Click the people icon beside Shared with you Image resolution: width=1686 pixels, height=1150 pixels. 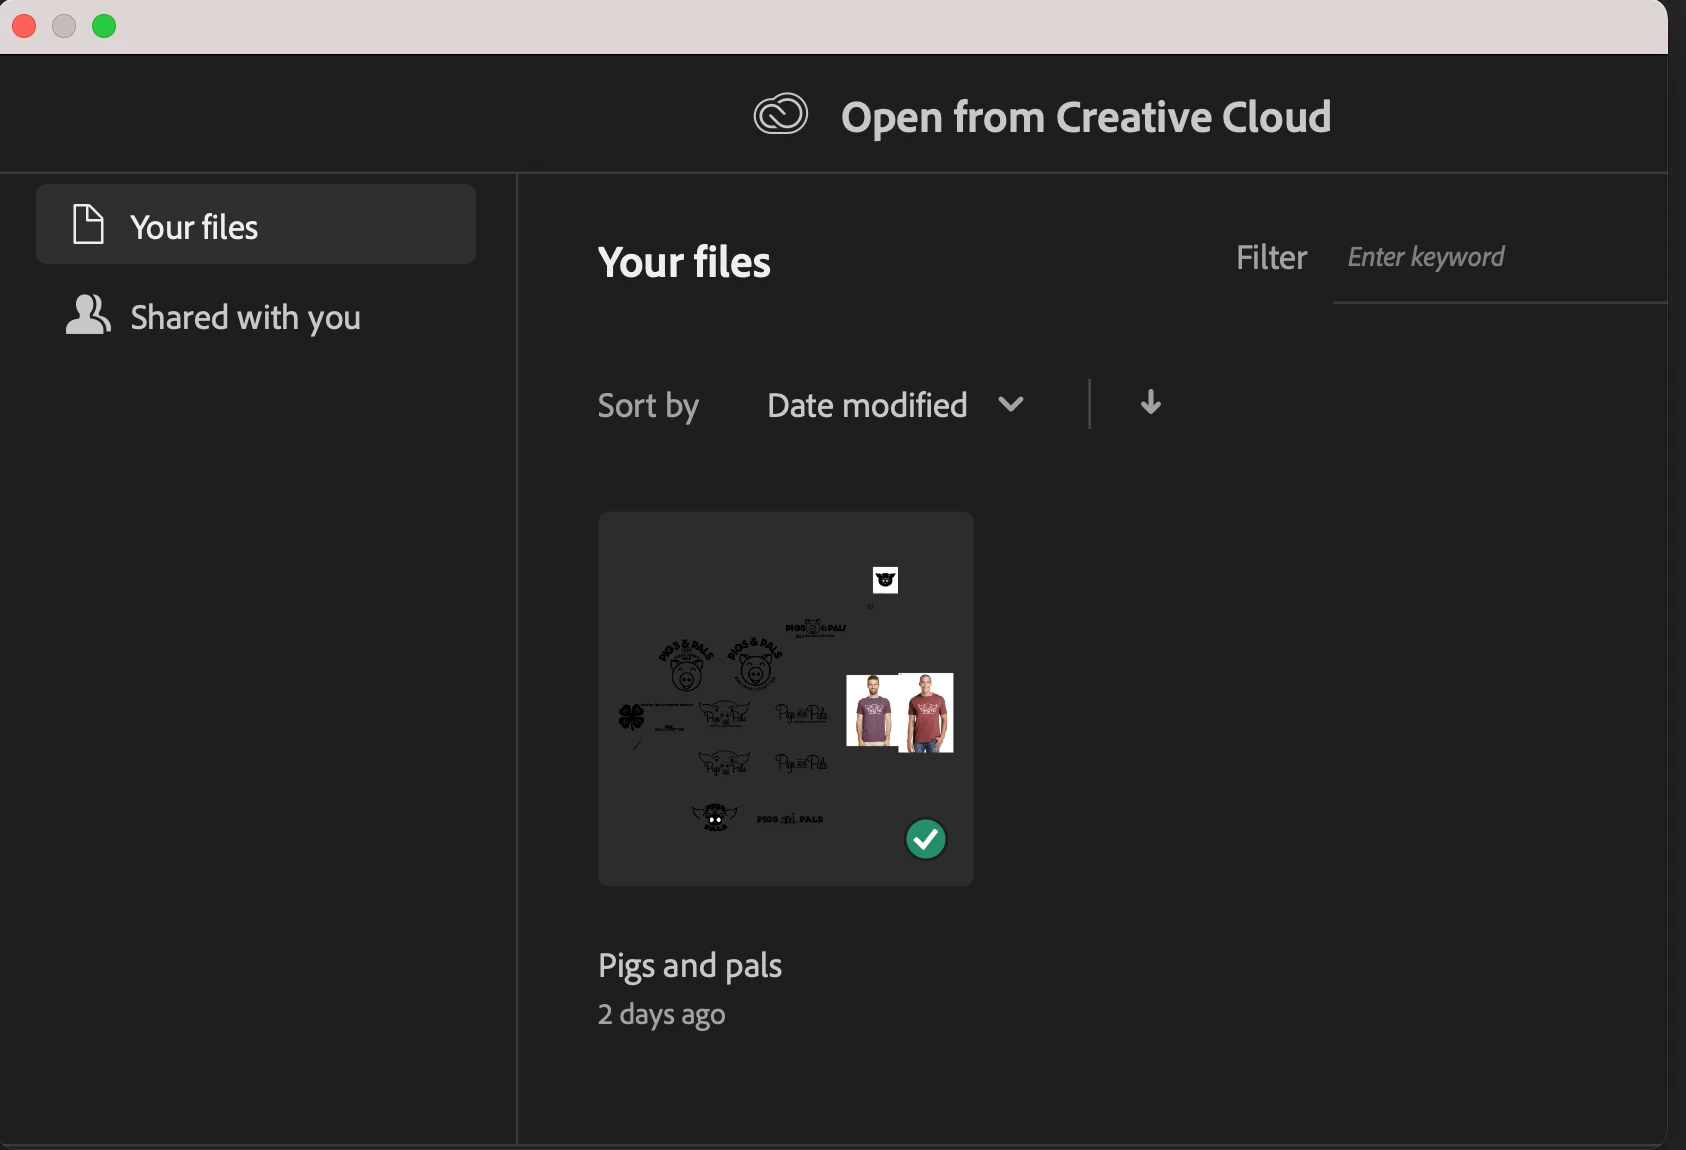(x=88, y=314)
